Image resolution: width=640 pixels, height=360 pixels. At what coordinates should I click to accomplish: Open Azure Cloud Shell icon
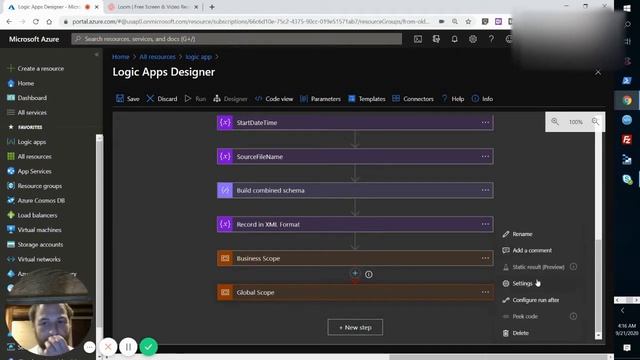[418, 39]
